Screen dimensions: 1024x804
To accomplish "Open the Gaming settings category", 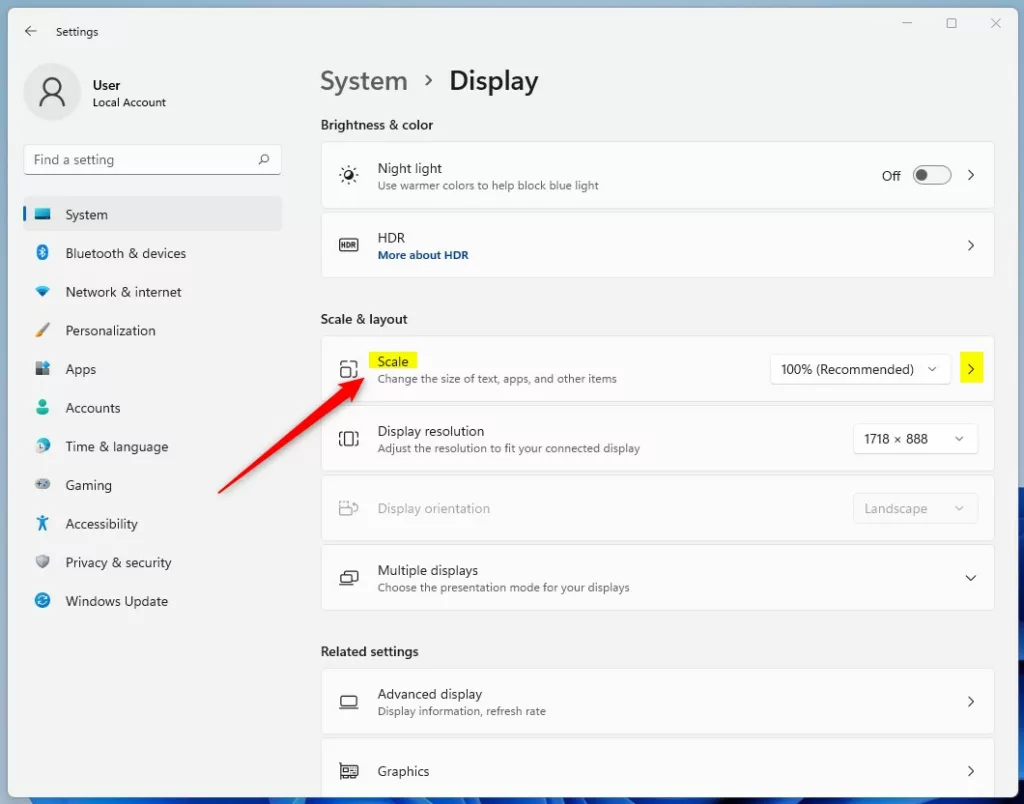I will point(88,485).
